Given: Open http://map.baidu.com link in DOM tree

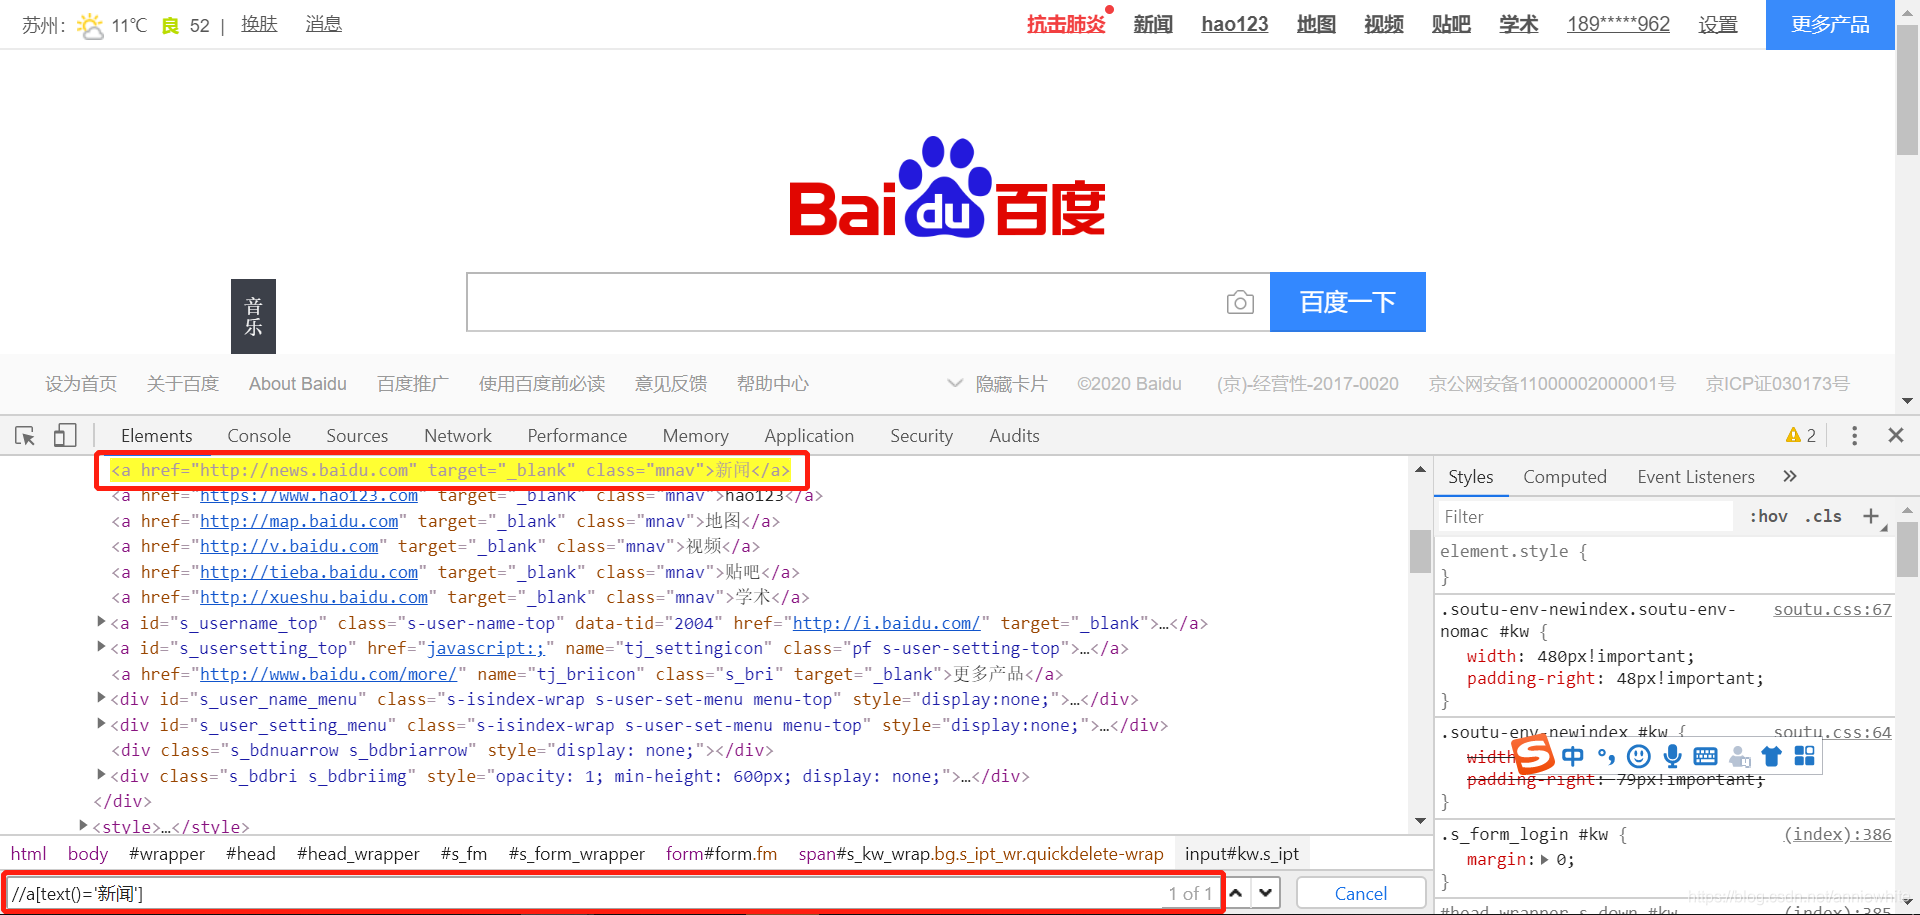Looking at the screenshot, I should (x=299, y=521).
